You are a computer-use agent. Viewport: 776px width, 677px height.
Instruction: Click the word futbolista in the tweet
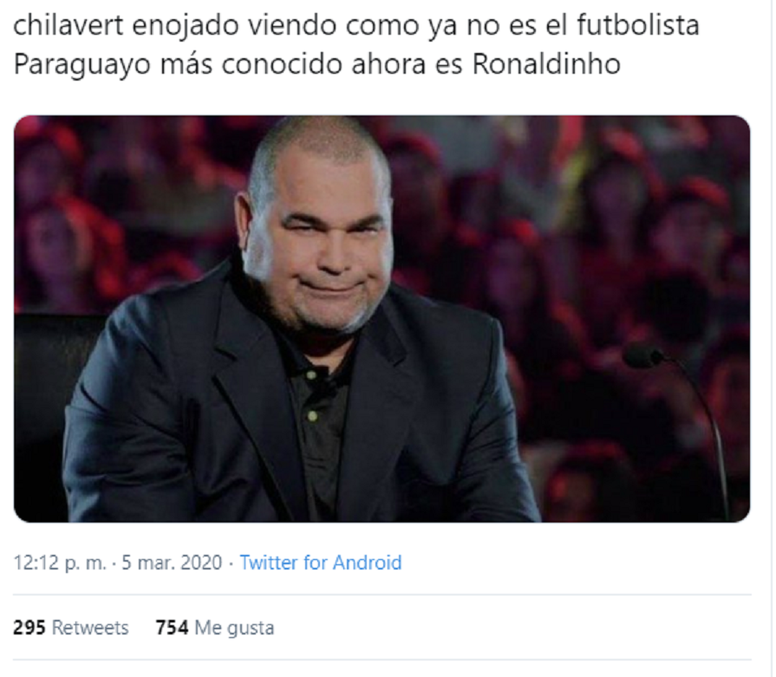tap(638, 25)
